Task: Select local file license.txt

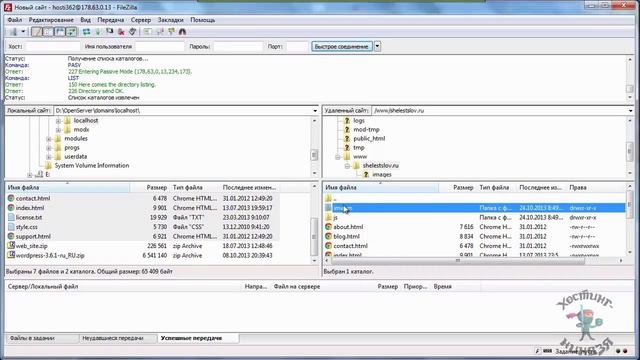Action: point(29,218)
